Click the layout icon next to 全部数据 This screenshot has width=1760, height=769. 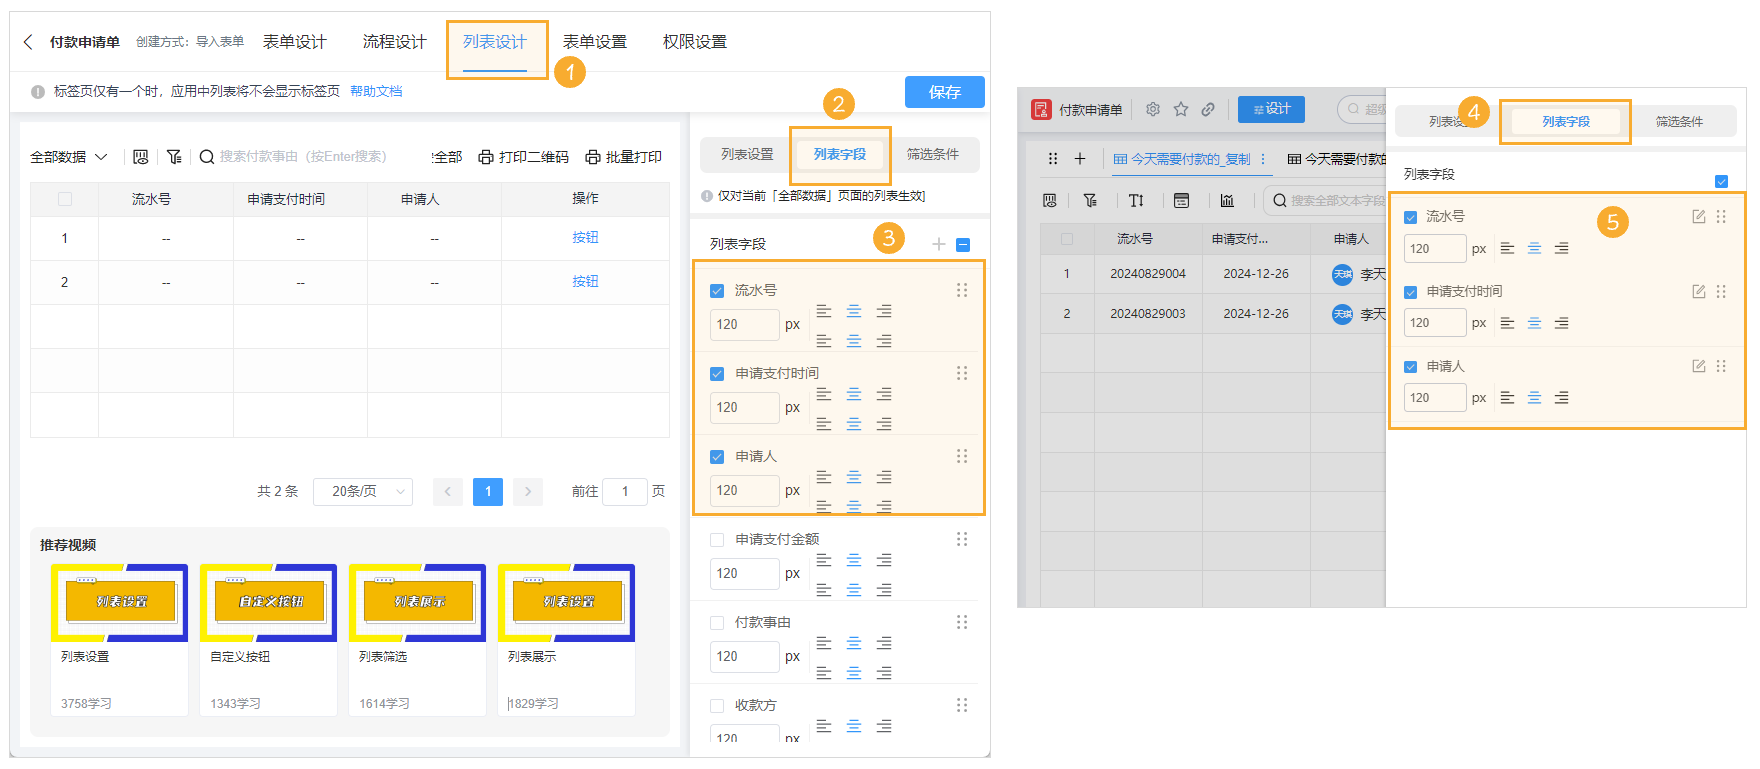140,157
